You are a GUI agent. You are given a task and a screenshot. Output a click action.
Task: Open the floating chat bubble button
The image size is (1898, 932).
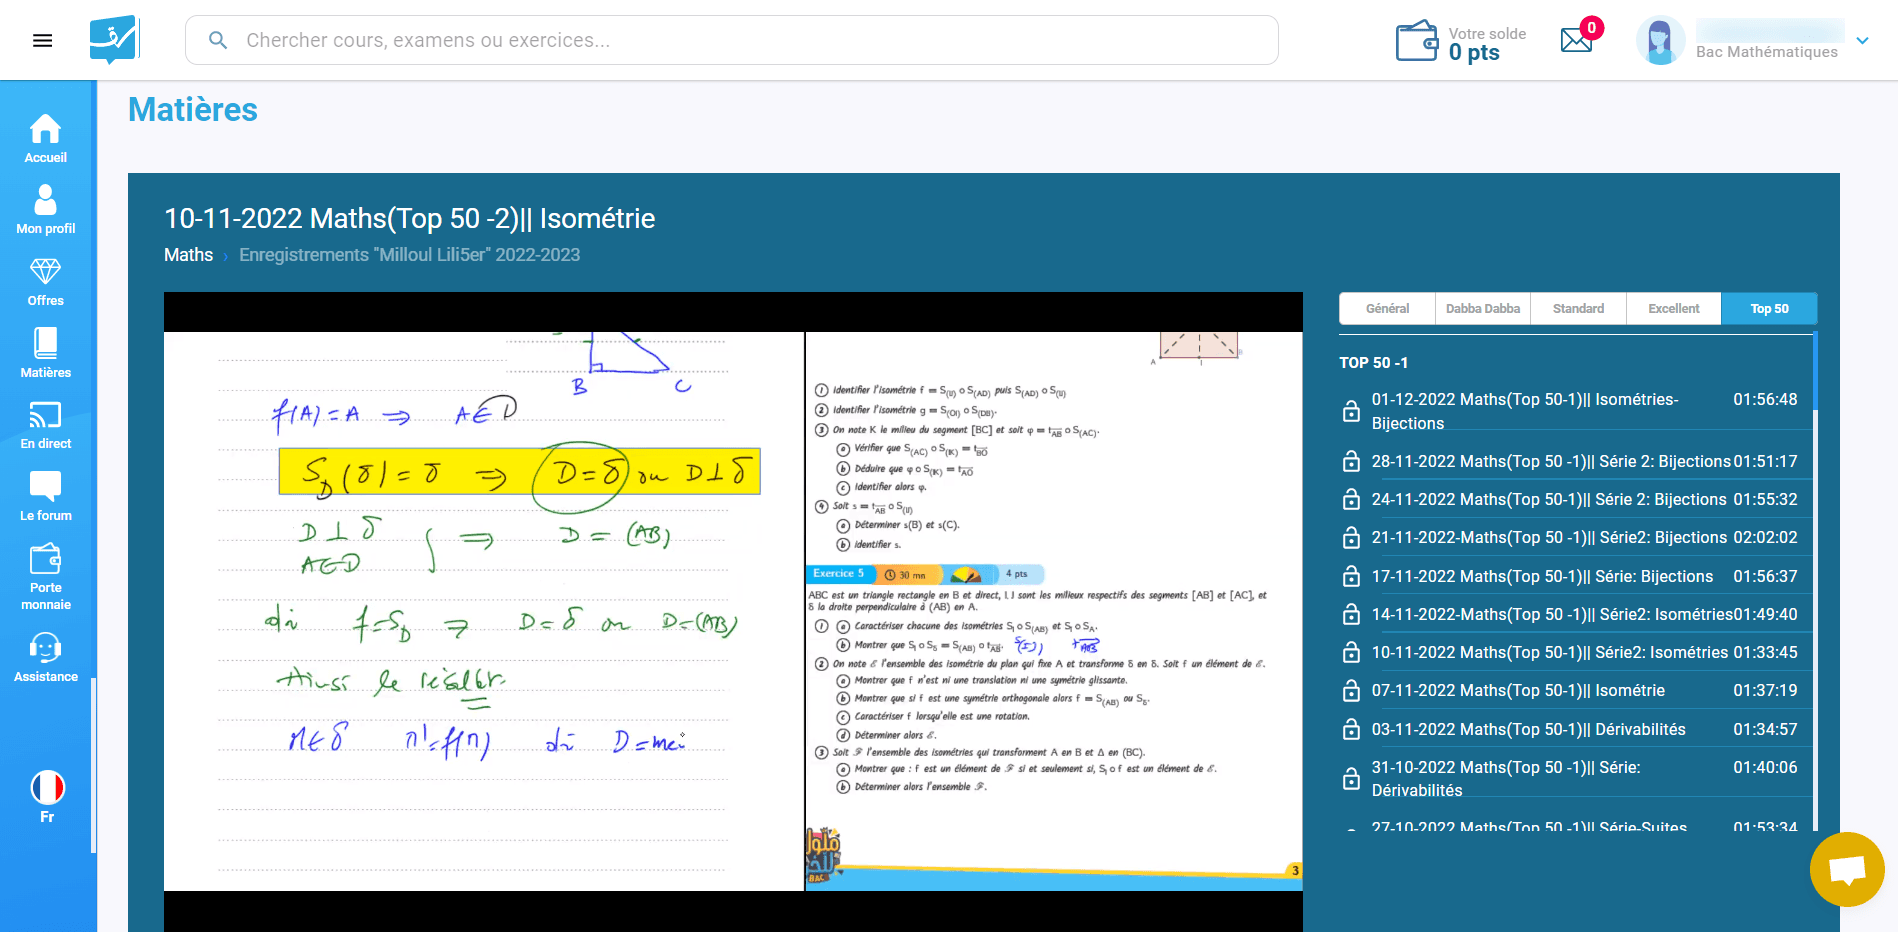1846,869
